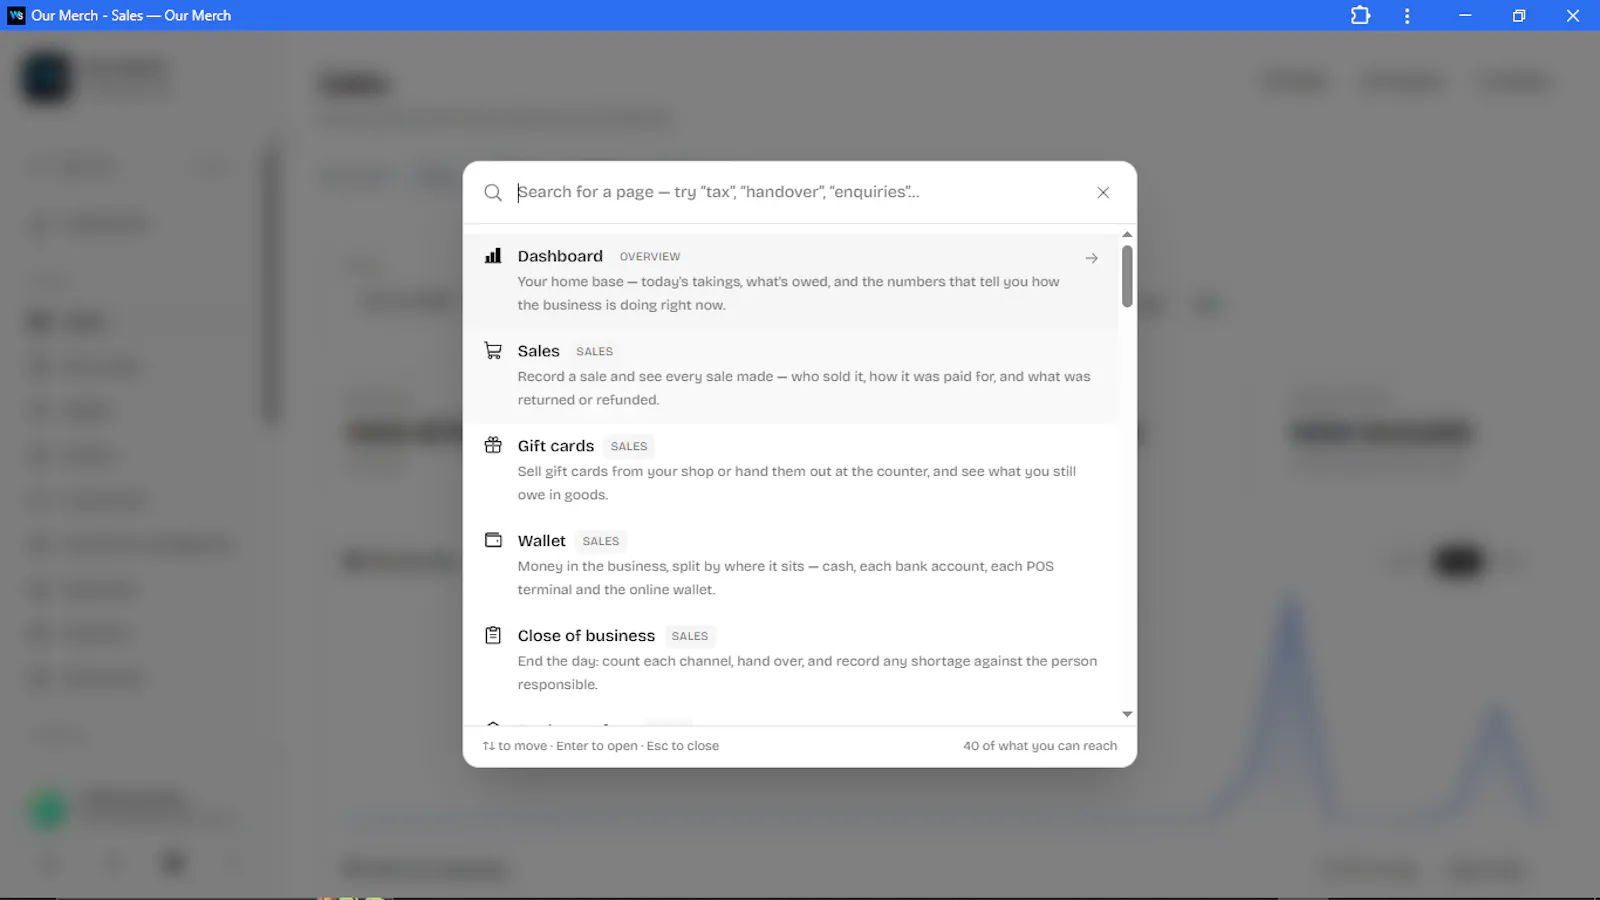Click Wallet description about money in business
The image size is (1600, 900).
click(x=785, y=578)
